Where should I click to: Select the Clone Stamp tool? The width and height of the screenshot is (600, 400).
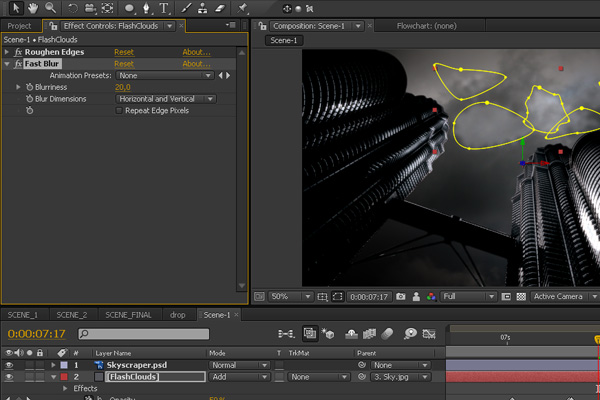202,8
